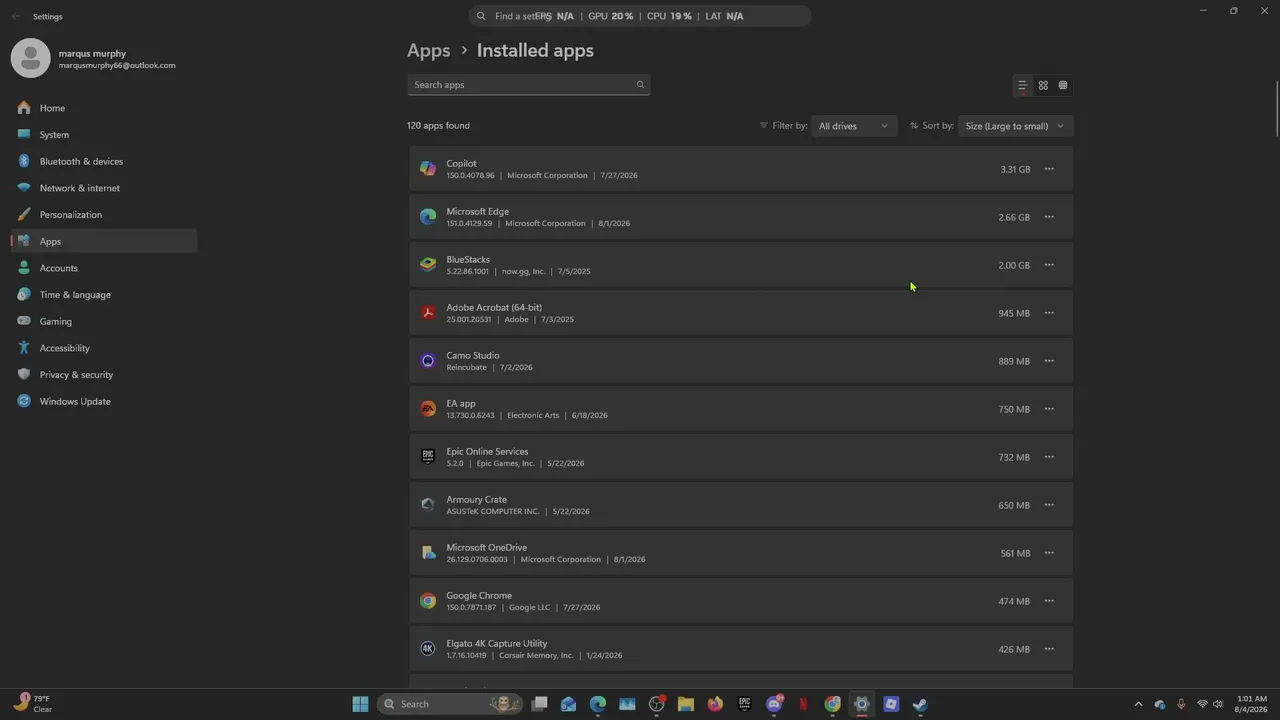Open options menu for Microsoft OneDrive
The height and width of the screenshot is (720, 1280).
(x=1049, y=553)
